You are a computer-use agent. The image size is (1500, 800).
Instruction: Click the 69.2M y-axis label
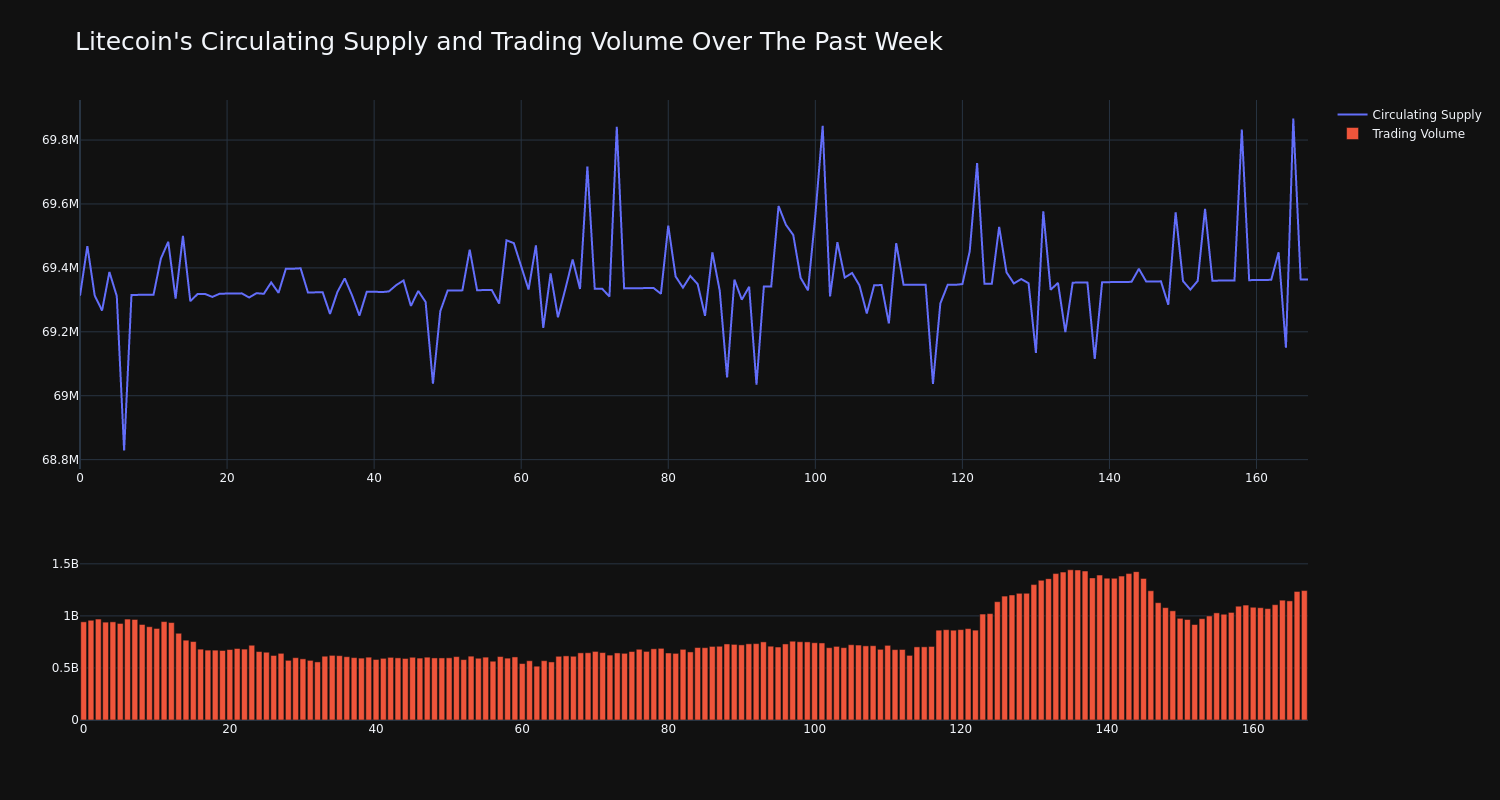(x=60, y=332)
